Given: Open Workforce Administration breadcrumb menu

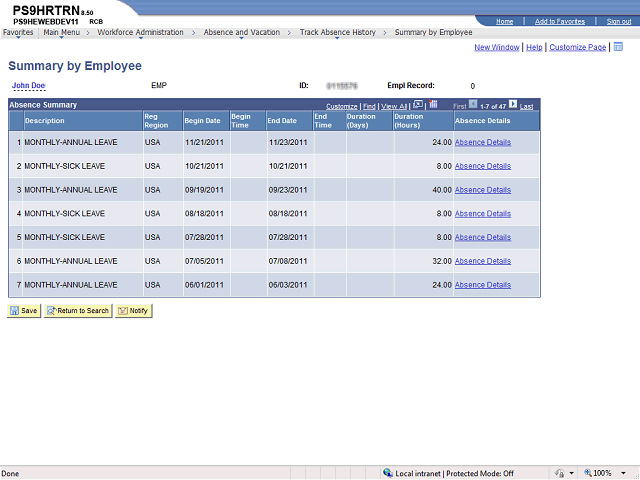Looking at the screenshot, I should pyautogui.click(x=140, y=33).
